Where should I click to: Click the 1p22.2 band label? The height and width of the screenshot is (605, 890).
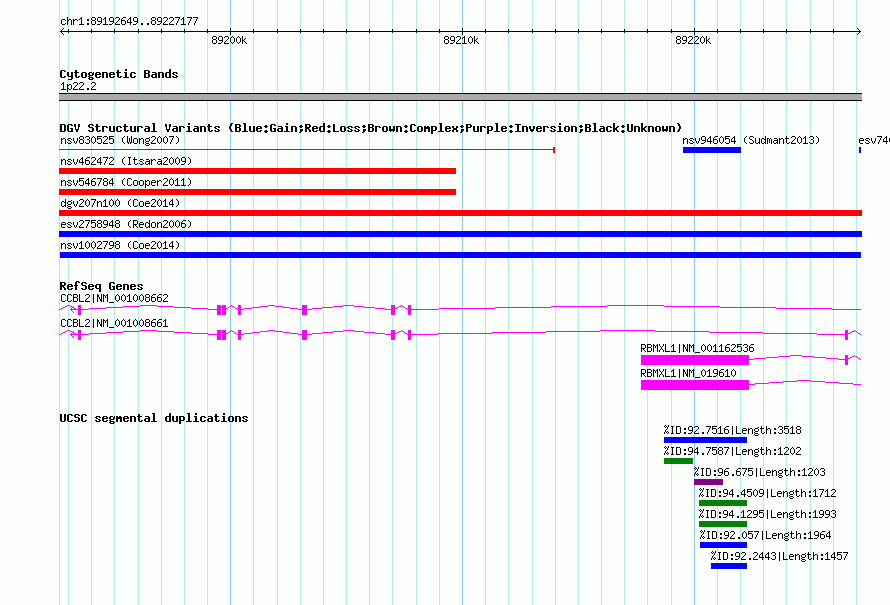78,86
